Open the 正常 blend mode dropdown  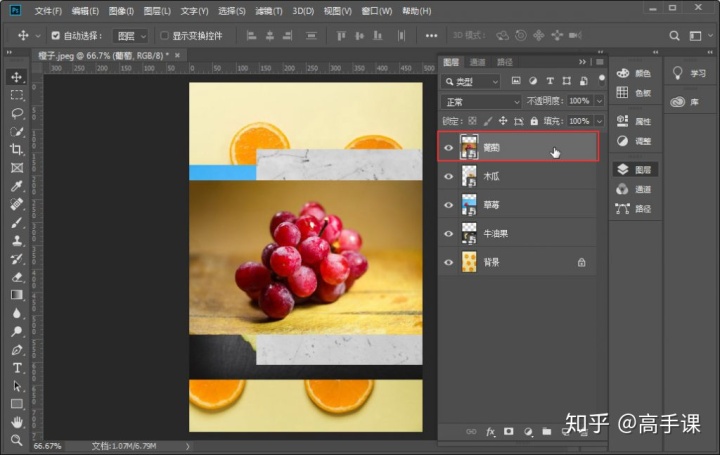click(481, 101)
